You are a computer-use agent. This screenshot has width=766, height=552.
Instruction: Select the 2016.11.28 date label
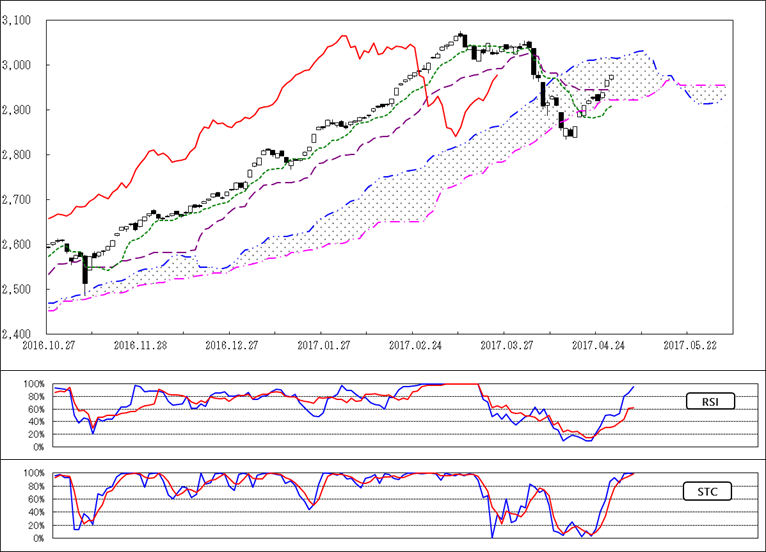(138, 344)
